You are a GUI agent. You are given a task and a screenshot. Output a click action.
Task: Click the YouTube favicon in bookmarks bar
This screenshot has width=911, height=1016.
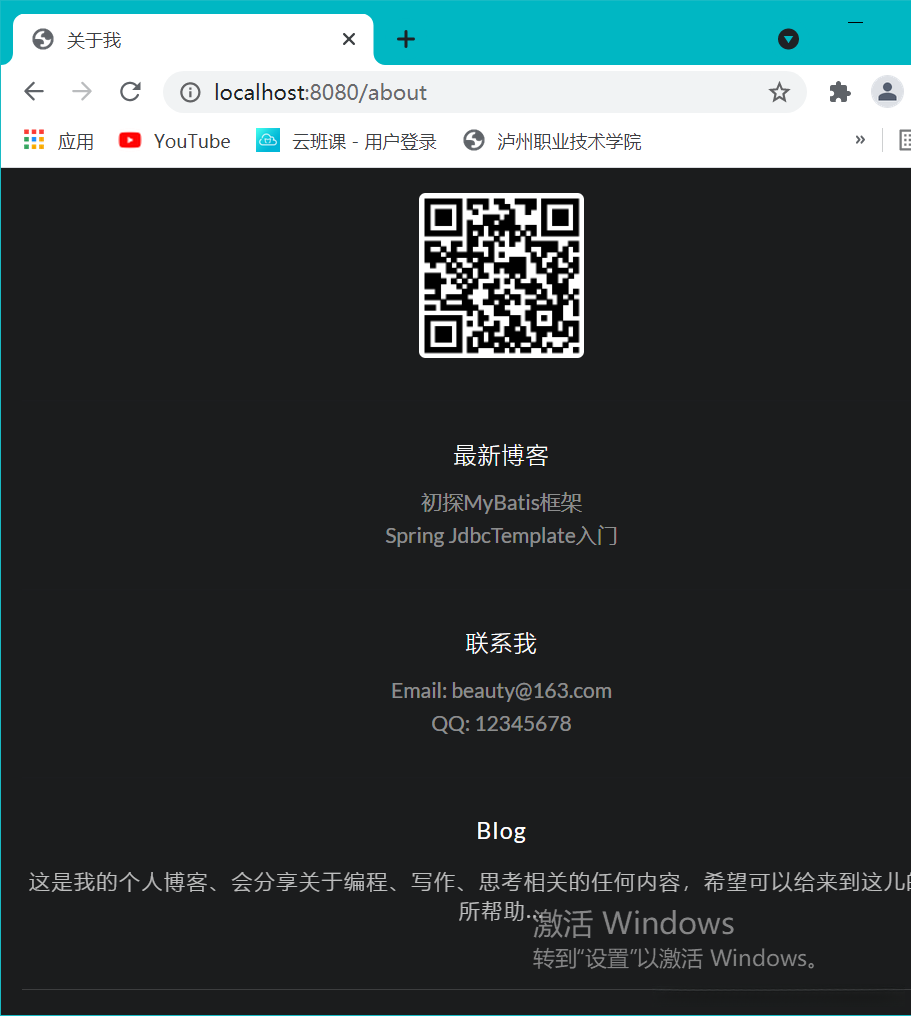[x=130, y=140]
